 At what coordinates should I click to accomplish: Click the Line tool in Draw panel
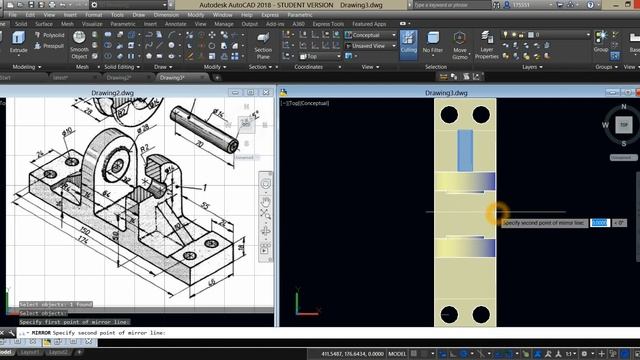point(159,45)
